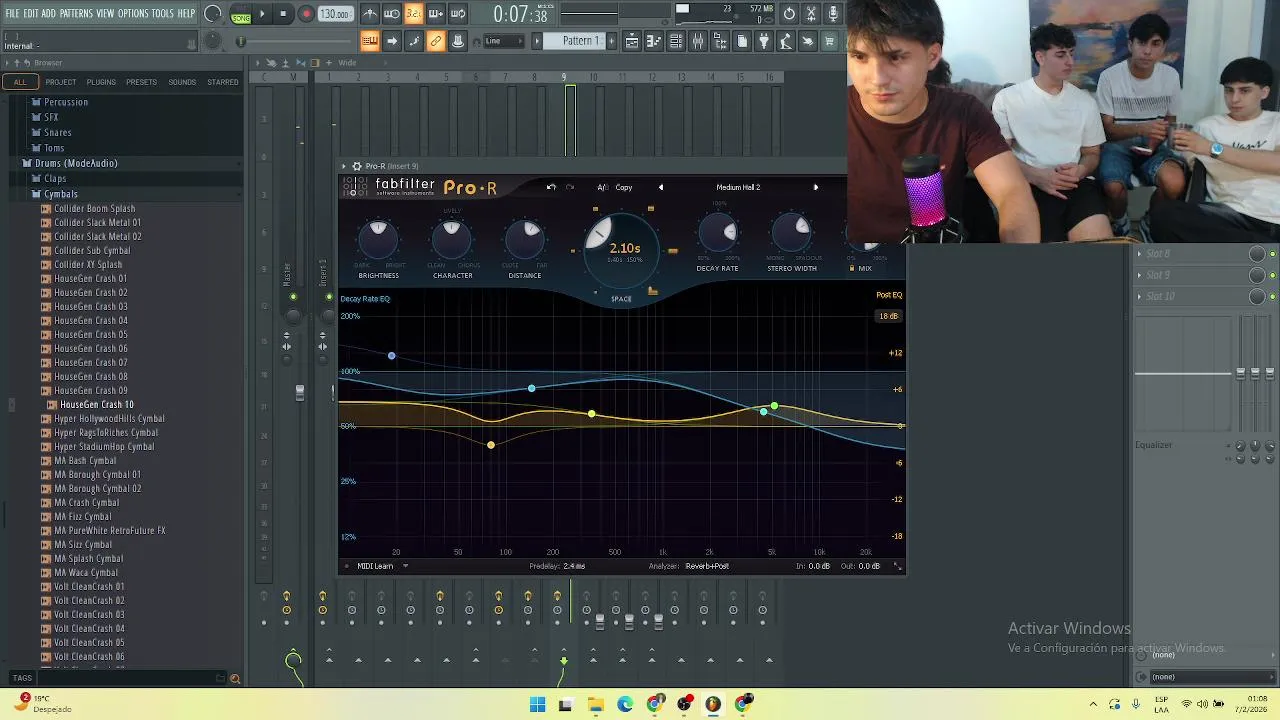
Task: Select Decay Rate EQ label
Action: coord(365,299)
